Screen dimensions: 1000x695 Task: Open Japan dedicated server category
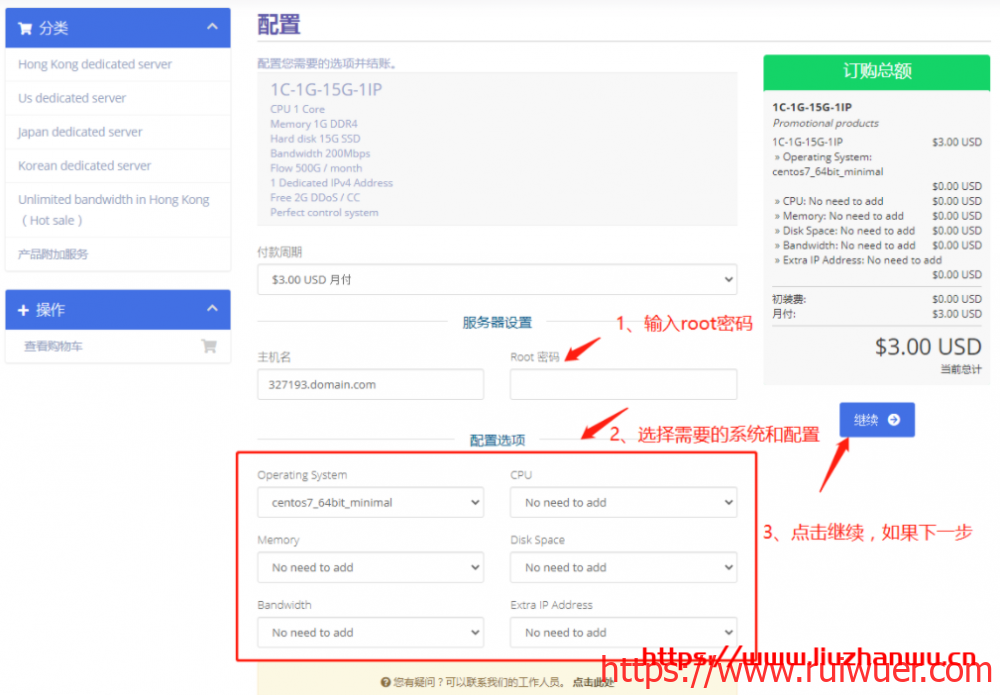coord(80,132)
